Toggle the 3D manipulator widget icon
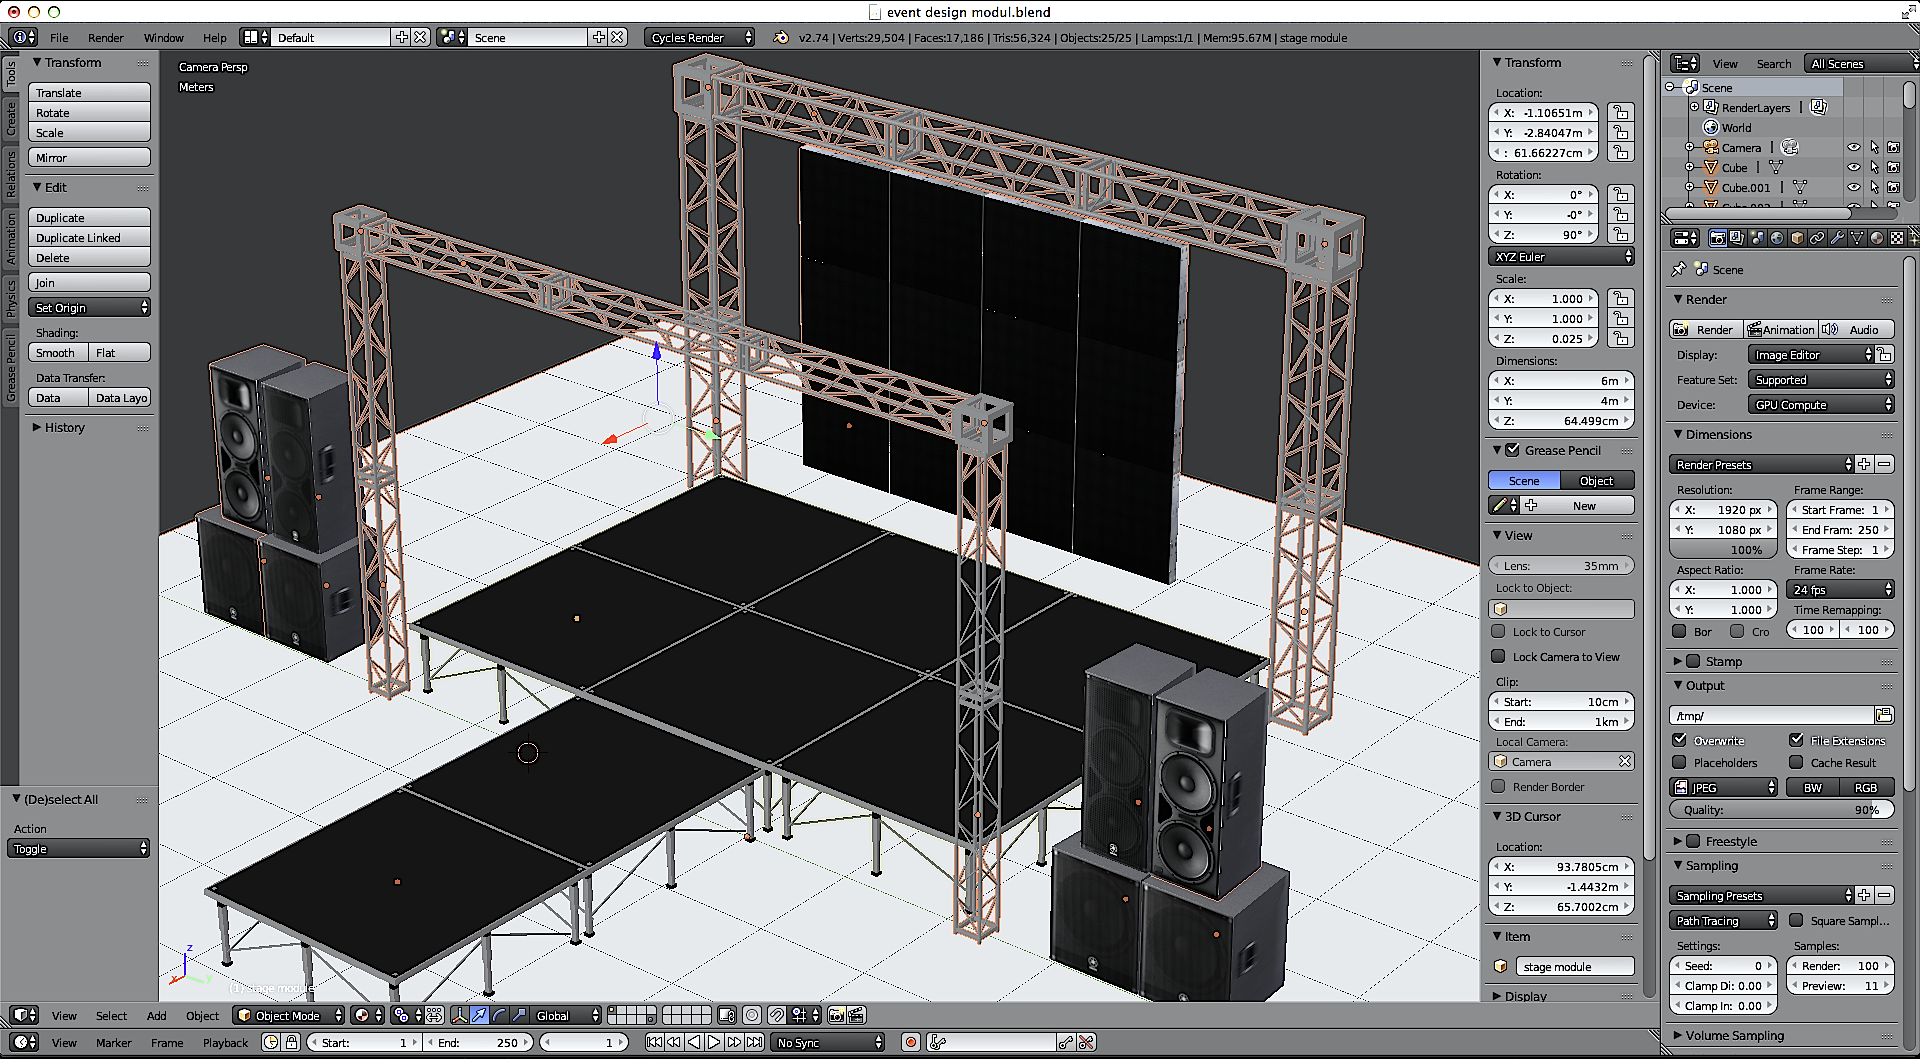Image resolution: width=1920 pixels, height=1059 pixels. pos(460,1015)
